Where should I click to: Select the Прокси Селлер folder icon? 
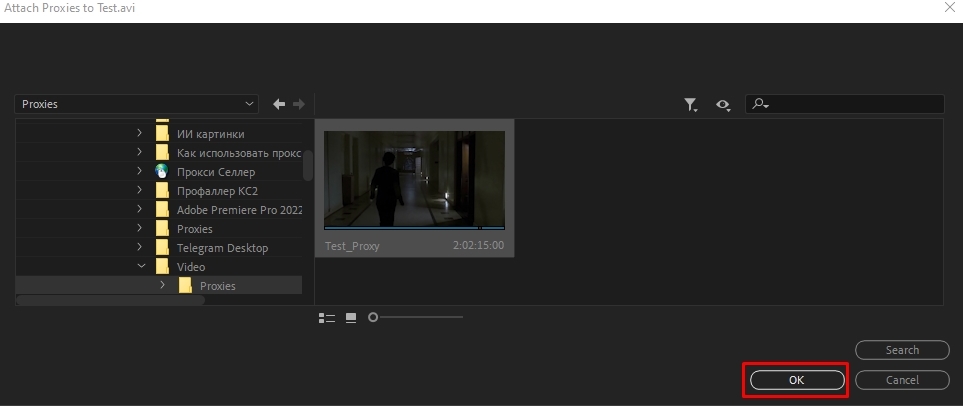(162, 172)
